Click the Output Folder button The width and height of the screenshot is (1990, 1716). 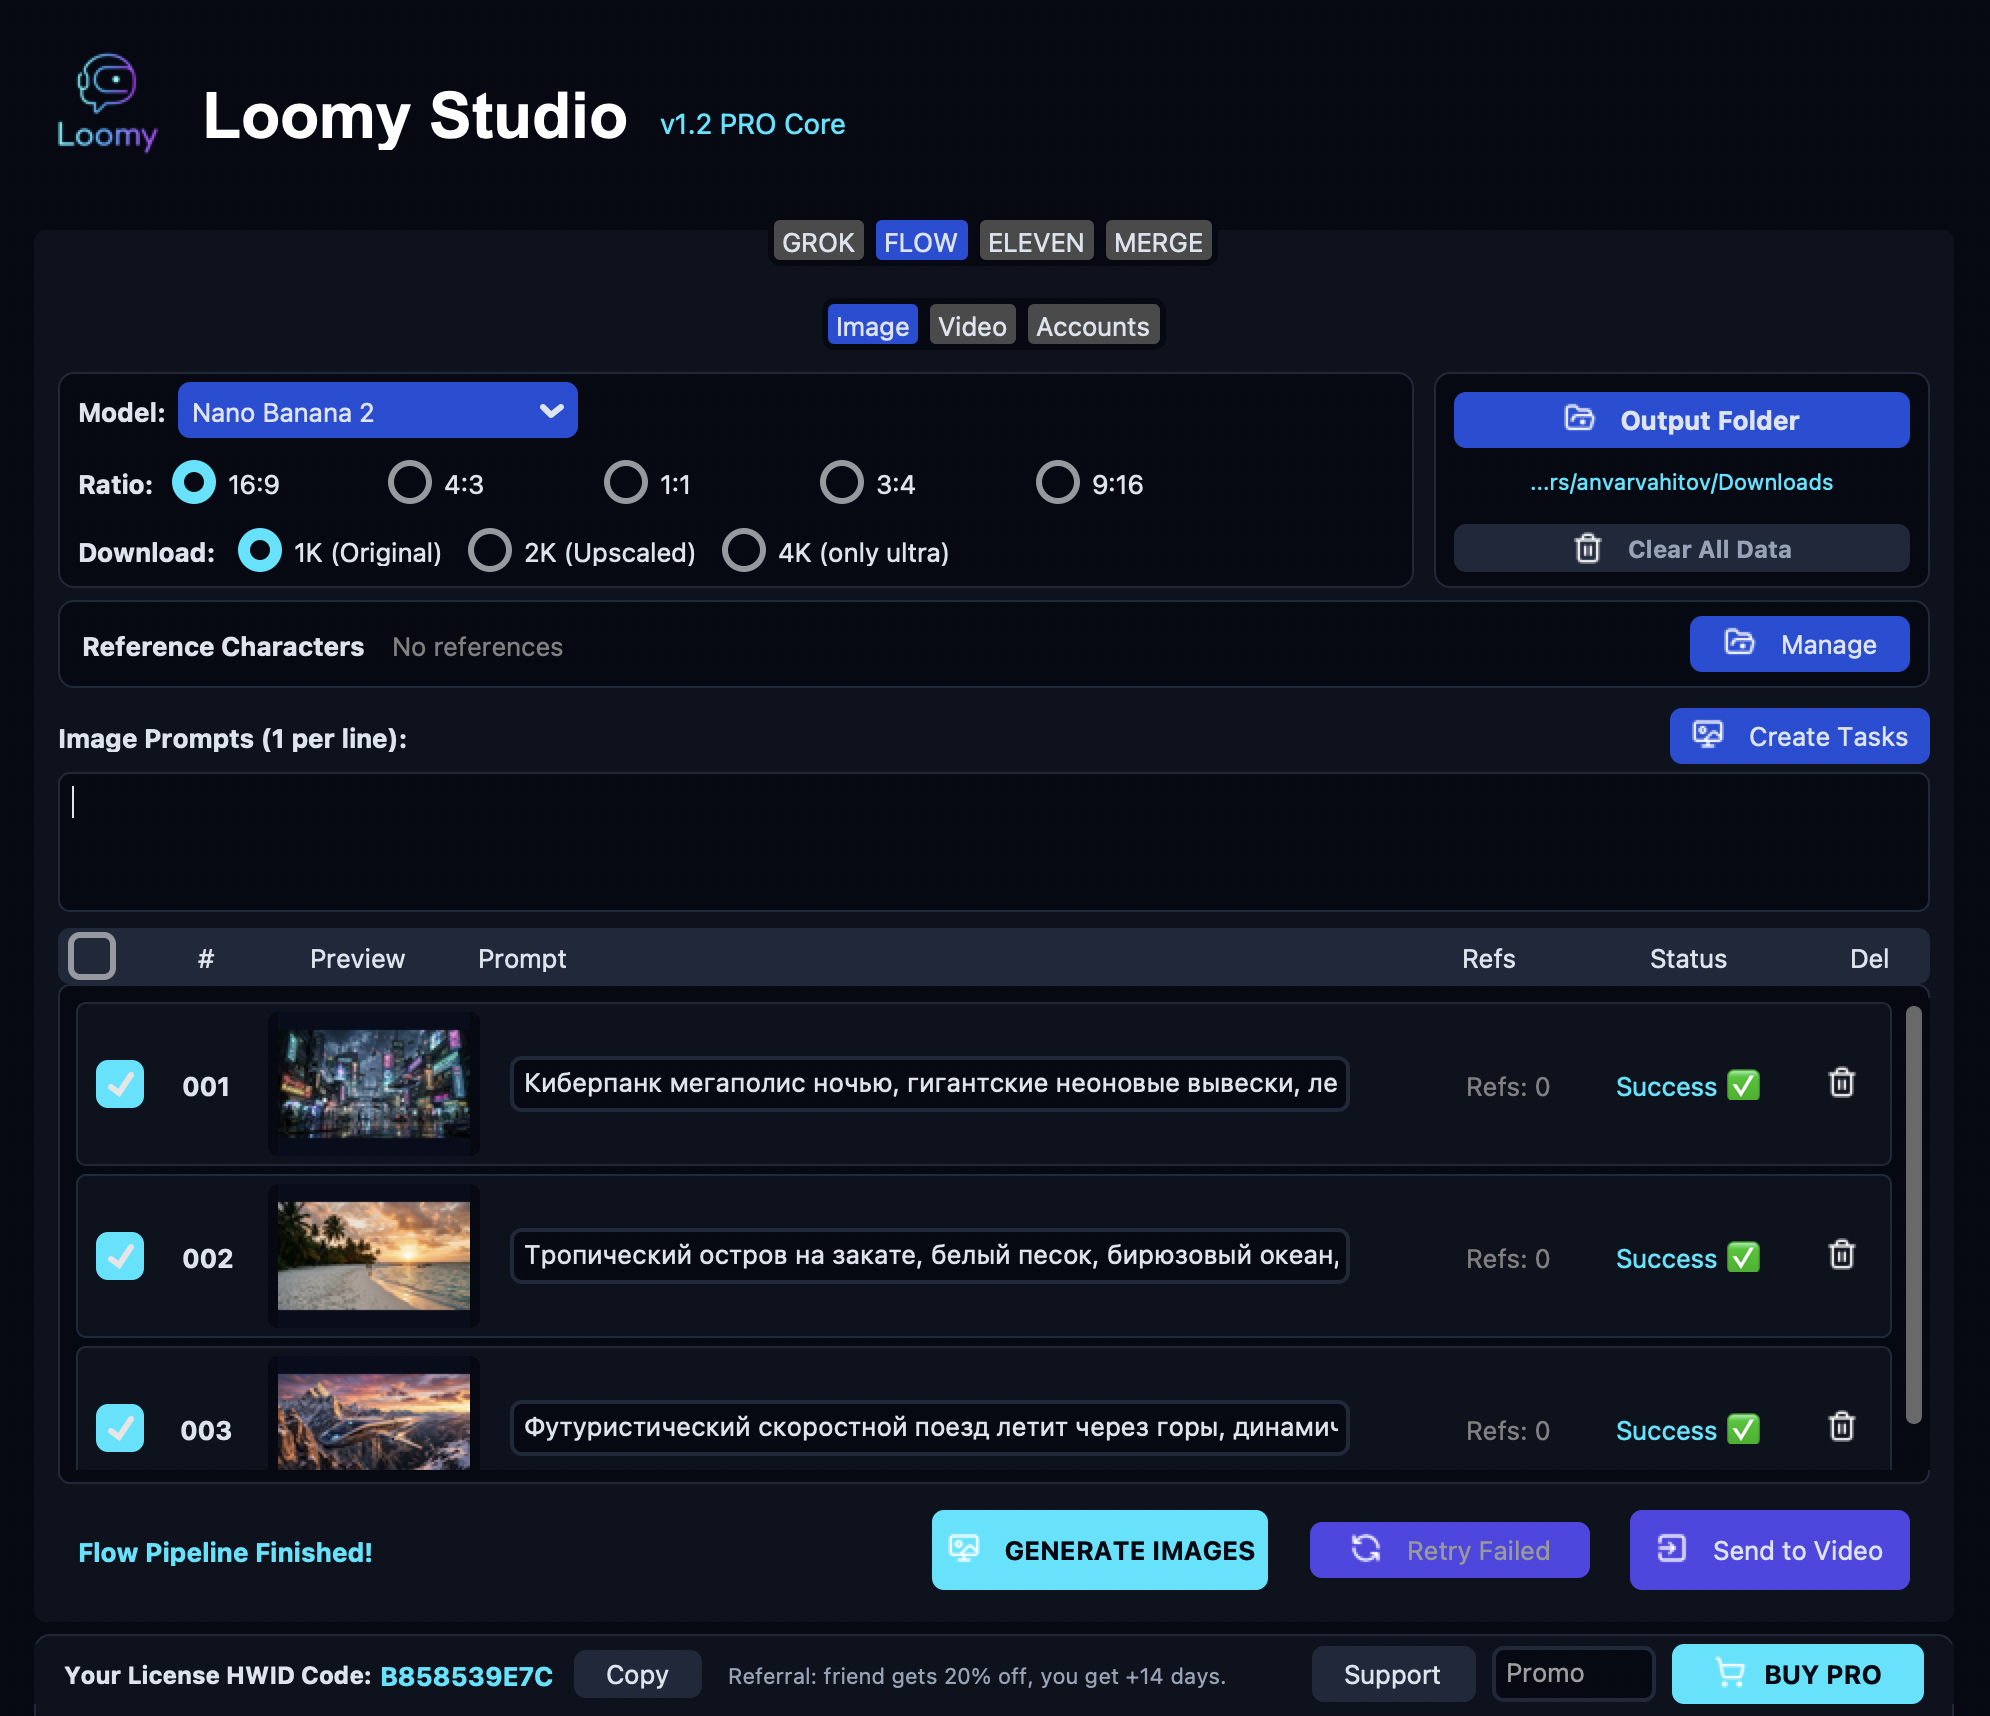click(x=1681, y=420)
